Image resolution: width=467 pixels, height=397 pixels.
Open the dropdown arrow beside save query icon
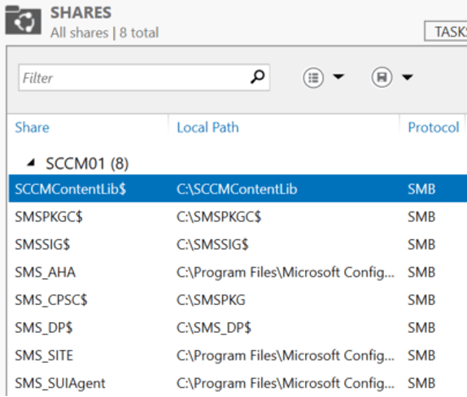coord(407,77)
